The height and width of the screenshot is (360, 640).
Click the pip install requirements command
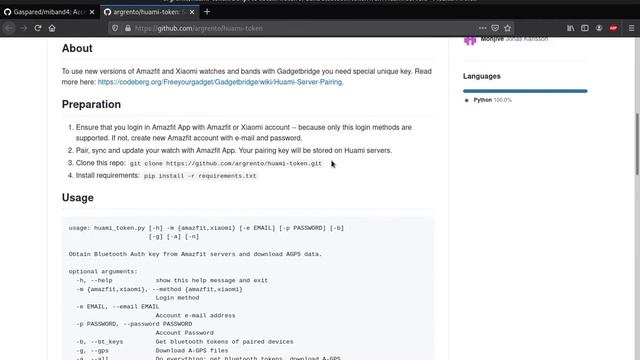click(x=200, y=176)
